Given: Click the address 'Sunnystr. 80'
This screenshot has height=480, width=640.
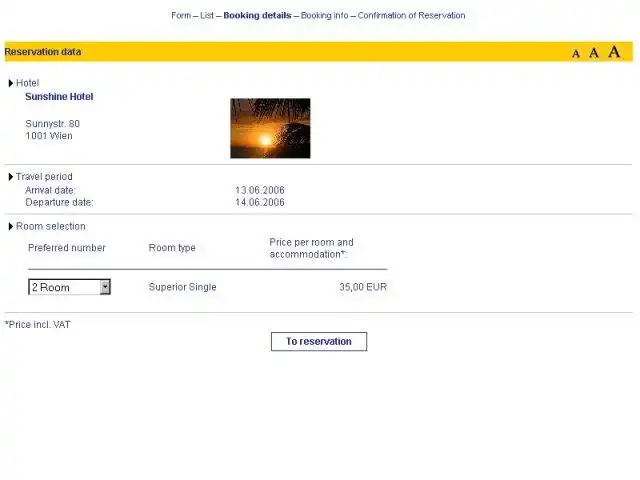Looking at the screenshot, I should tap(52, 124).
